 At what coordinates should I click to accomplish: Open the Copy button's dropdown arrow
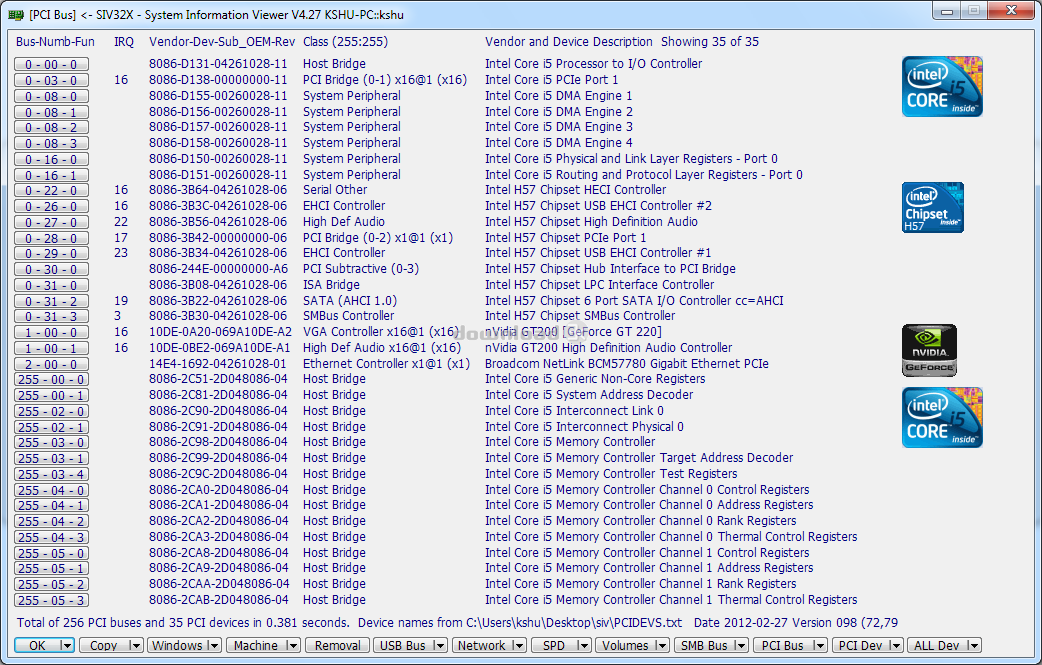[135, 645]
